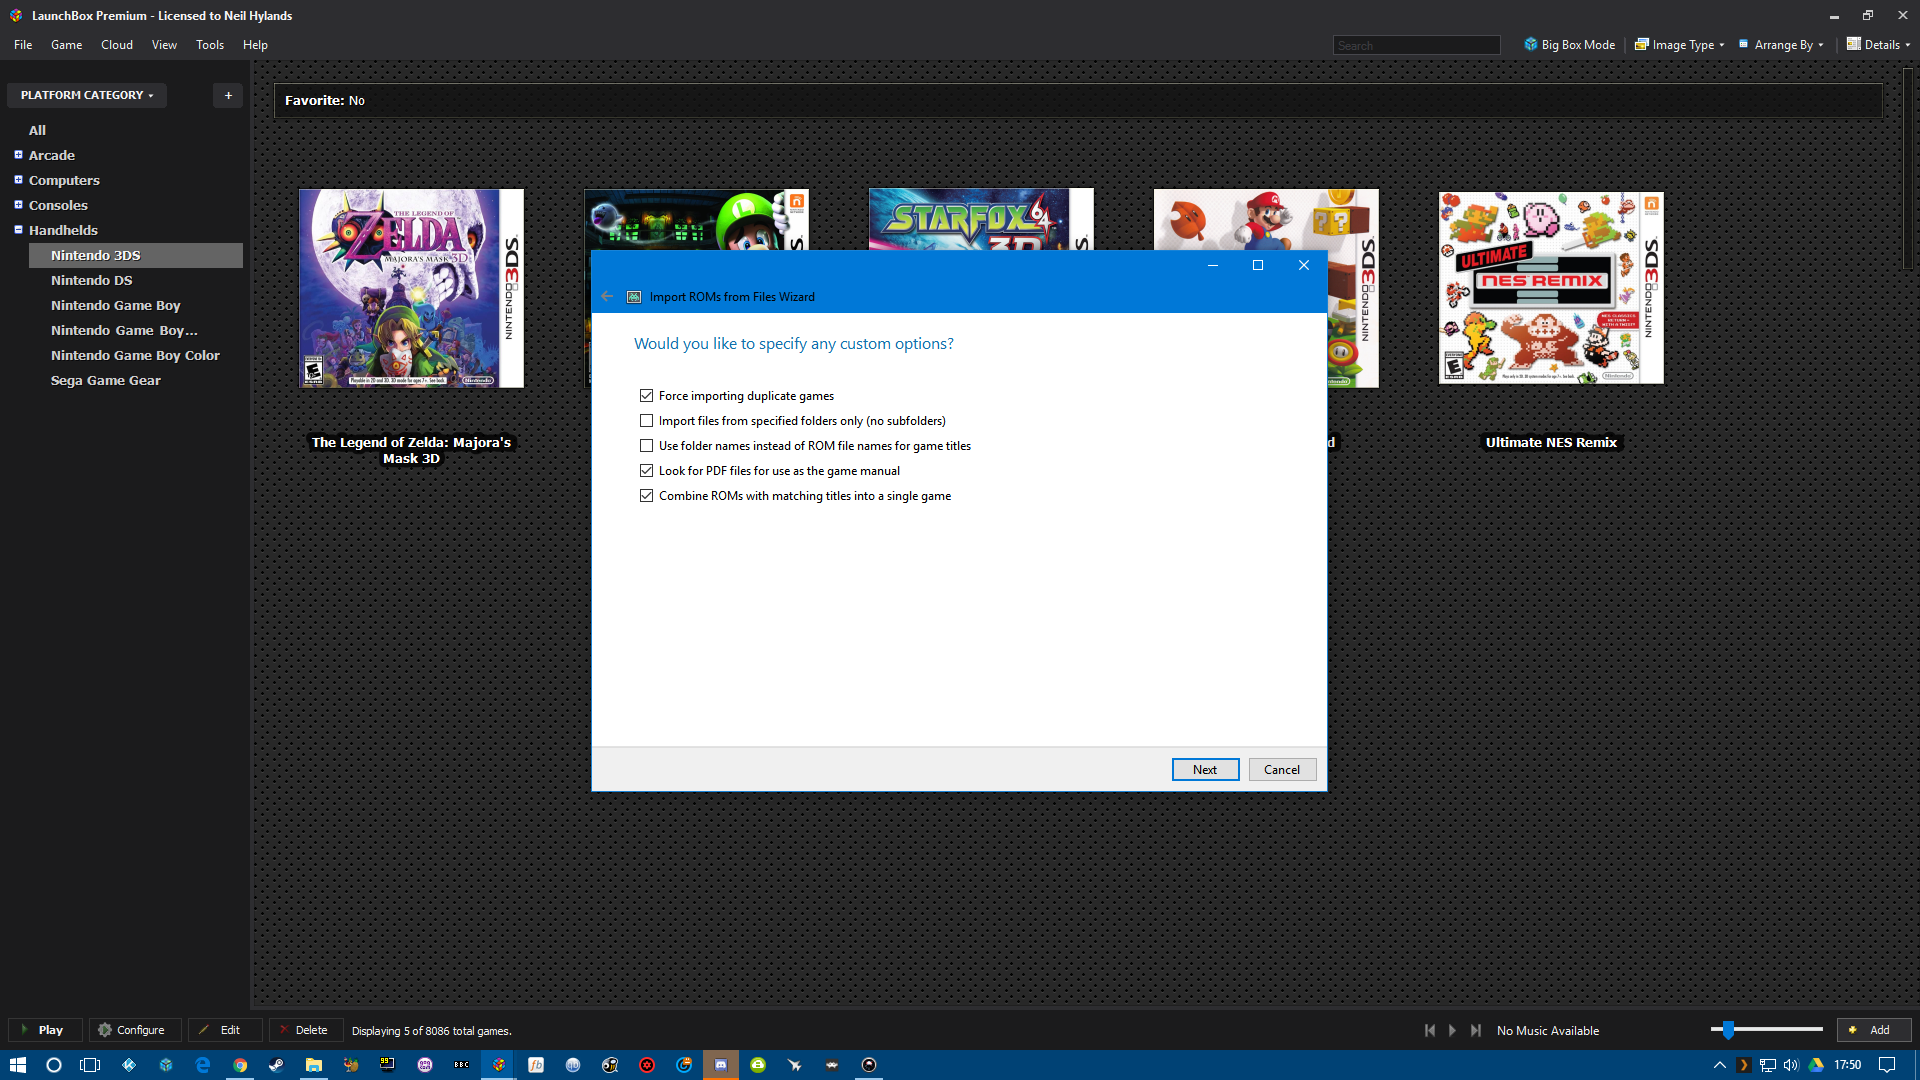Uncheck Combine ROMs with matching titles
The height and width of the screenshot is (1080, 1920).
click(x=646, y=496)
